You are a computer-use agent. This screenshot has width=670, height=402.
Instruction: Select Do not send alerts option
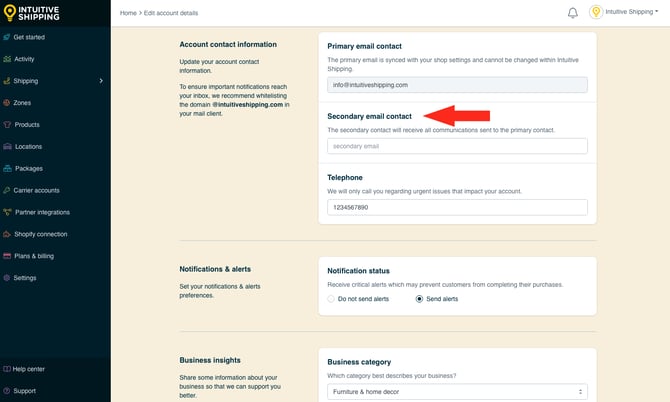331,299
